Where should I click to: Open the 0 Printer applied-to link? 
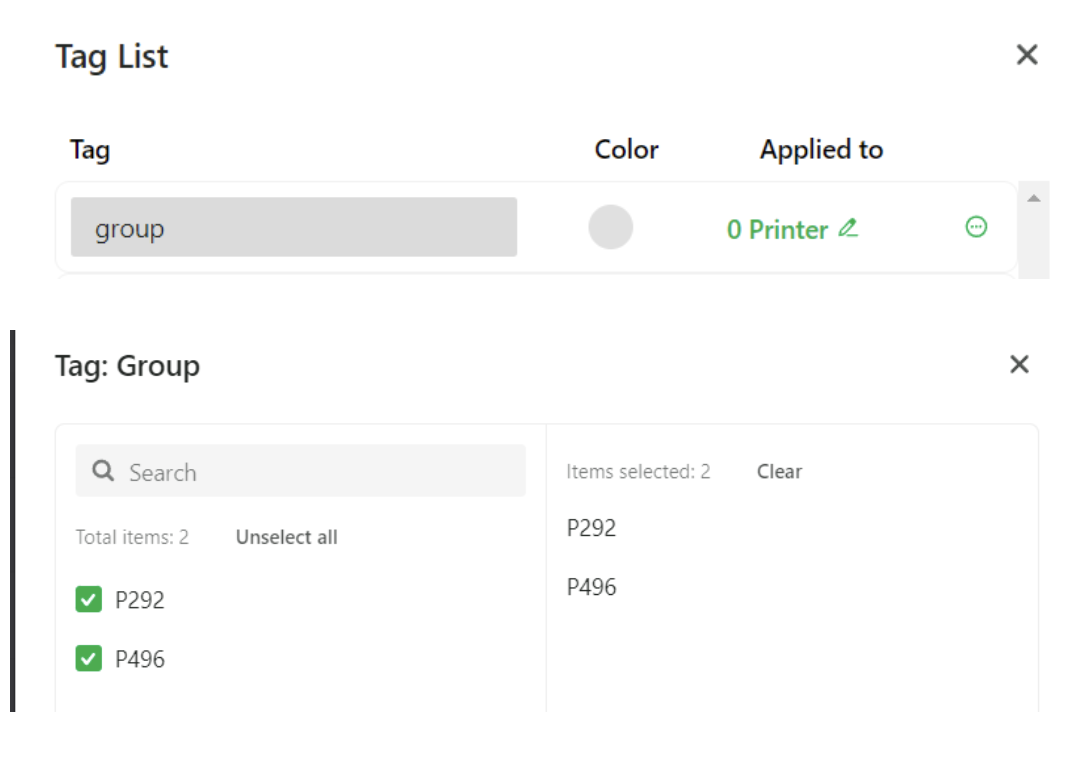pos(777,229)
